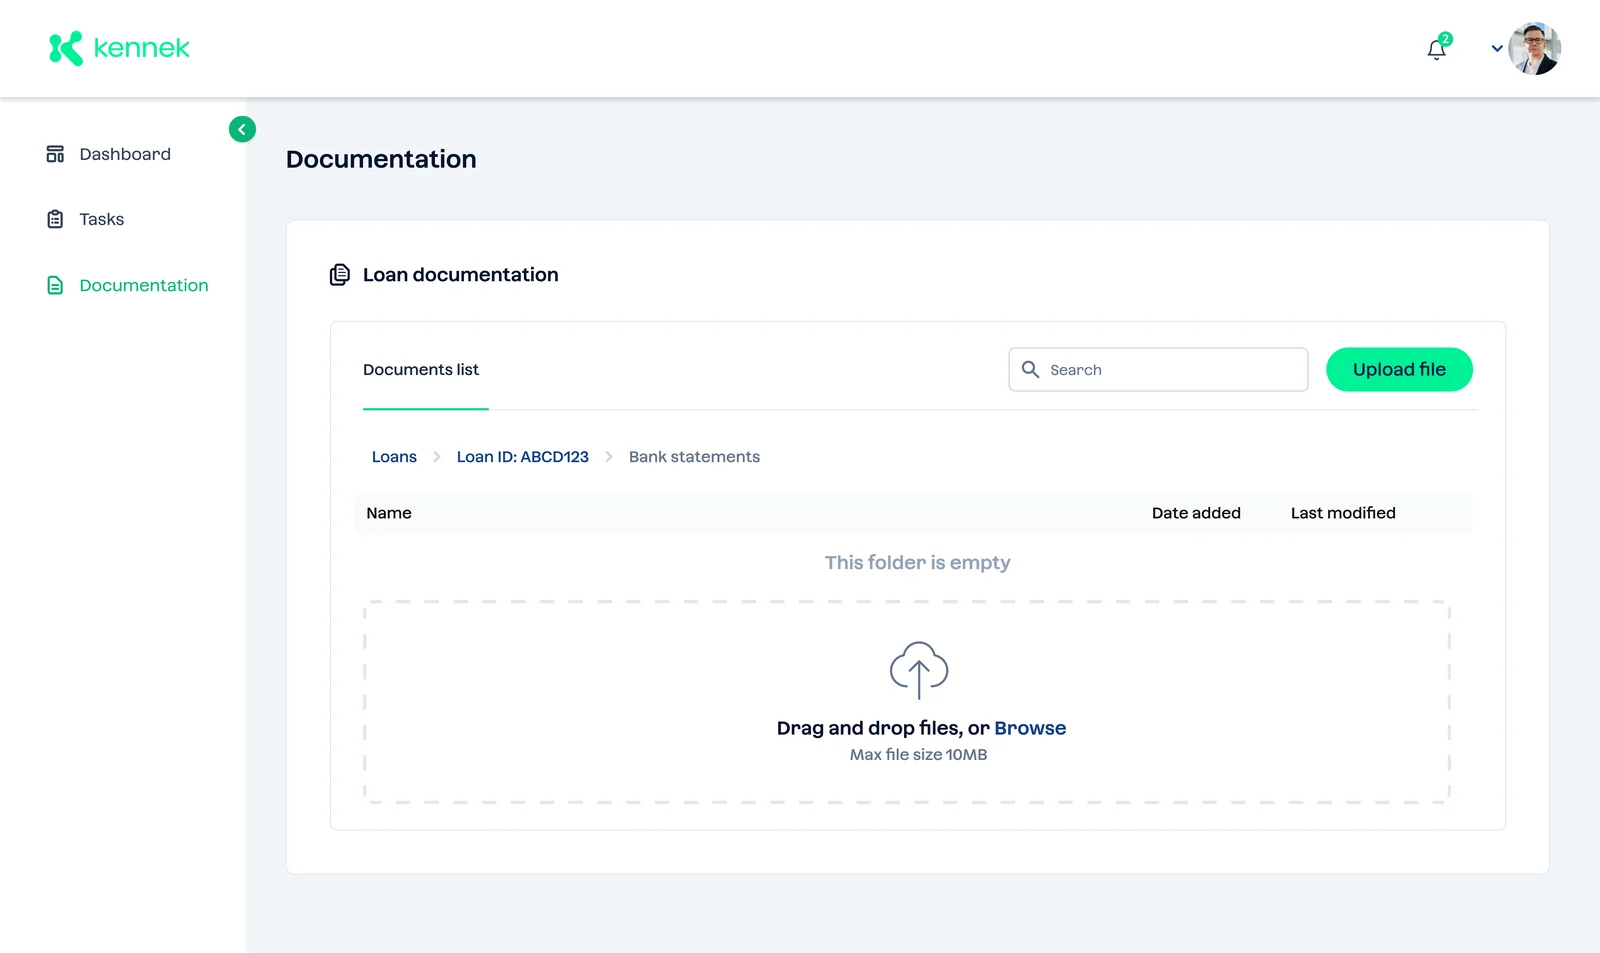Open Loan ID: ABCD123 breadcrumb
Viewport: 1600px width, 953px height.
click(x=522, y=457)
